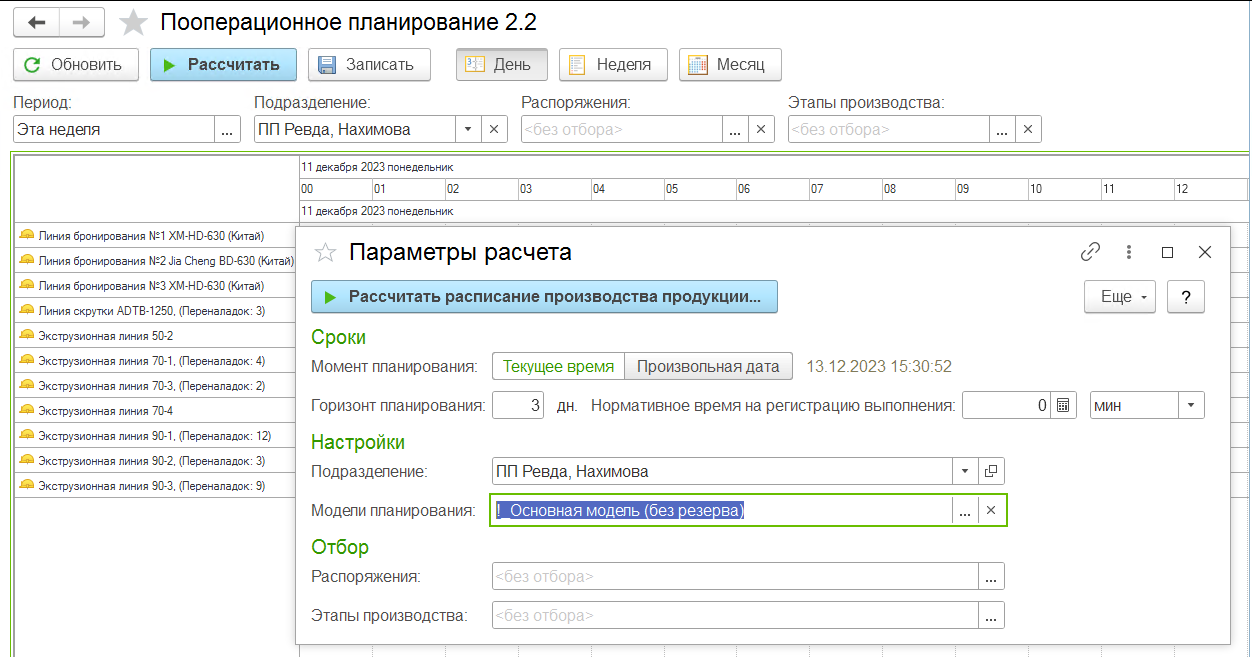Select Произвольная дата planning moment
This screenshot has height=657, width=1252.
coord(708,366)
